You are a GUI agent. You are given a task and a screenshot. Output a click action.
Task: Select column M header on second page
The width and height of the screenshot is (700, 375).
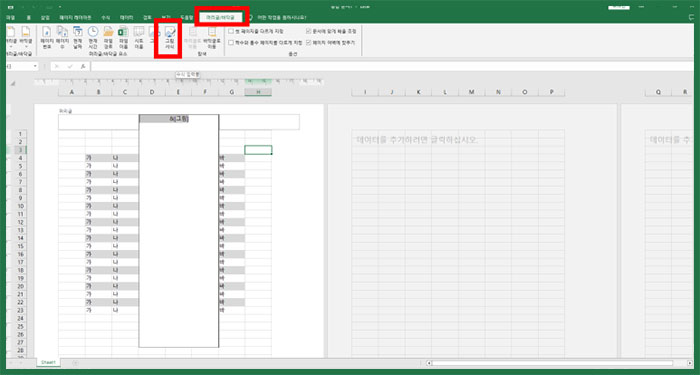click(472, 92)
